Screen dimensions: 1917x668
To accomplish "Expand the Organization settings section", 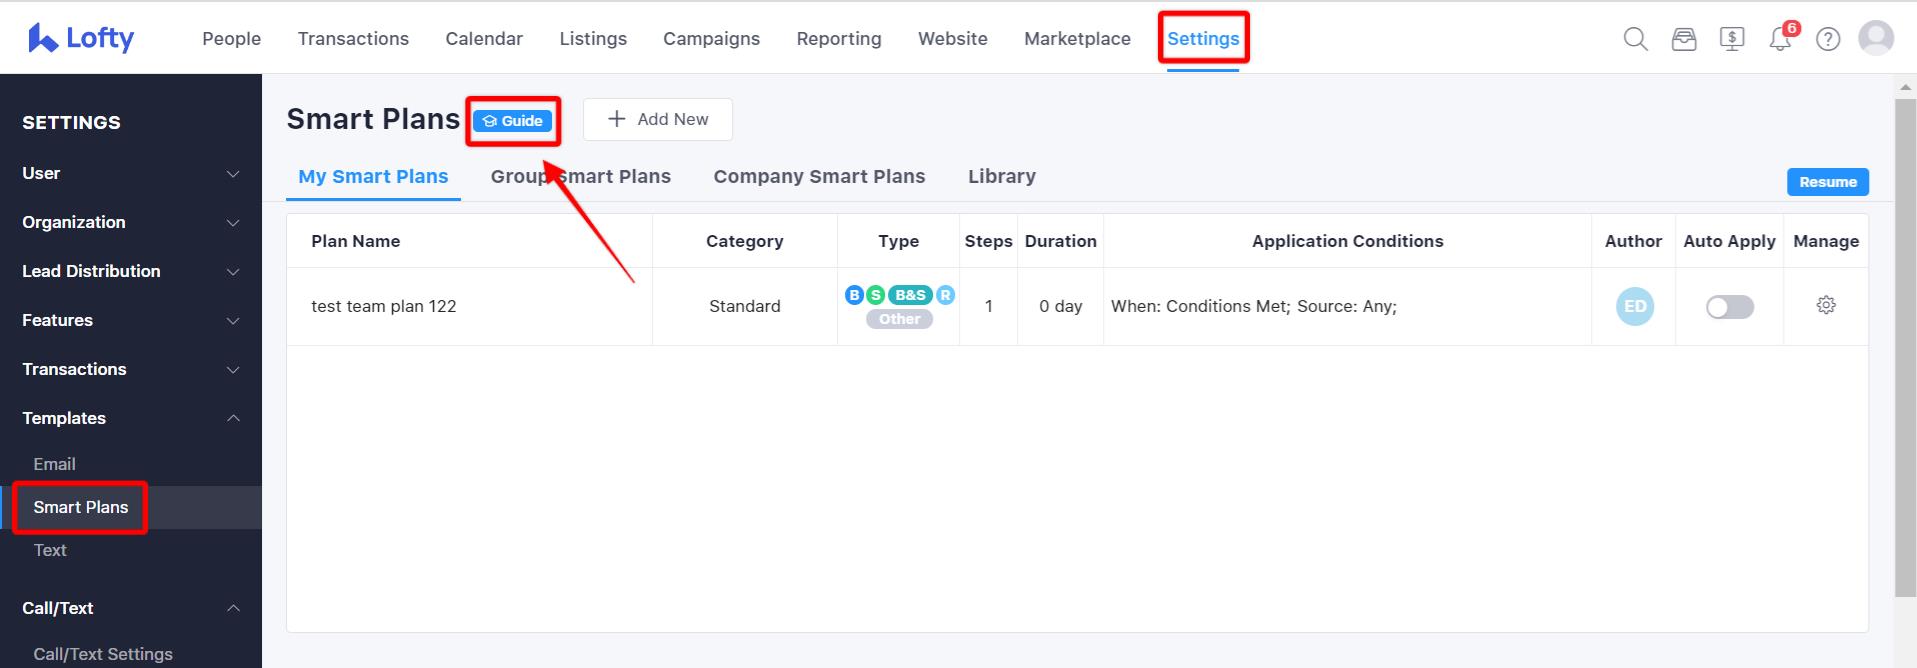I will coord(131,222).
